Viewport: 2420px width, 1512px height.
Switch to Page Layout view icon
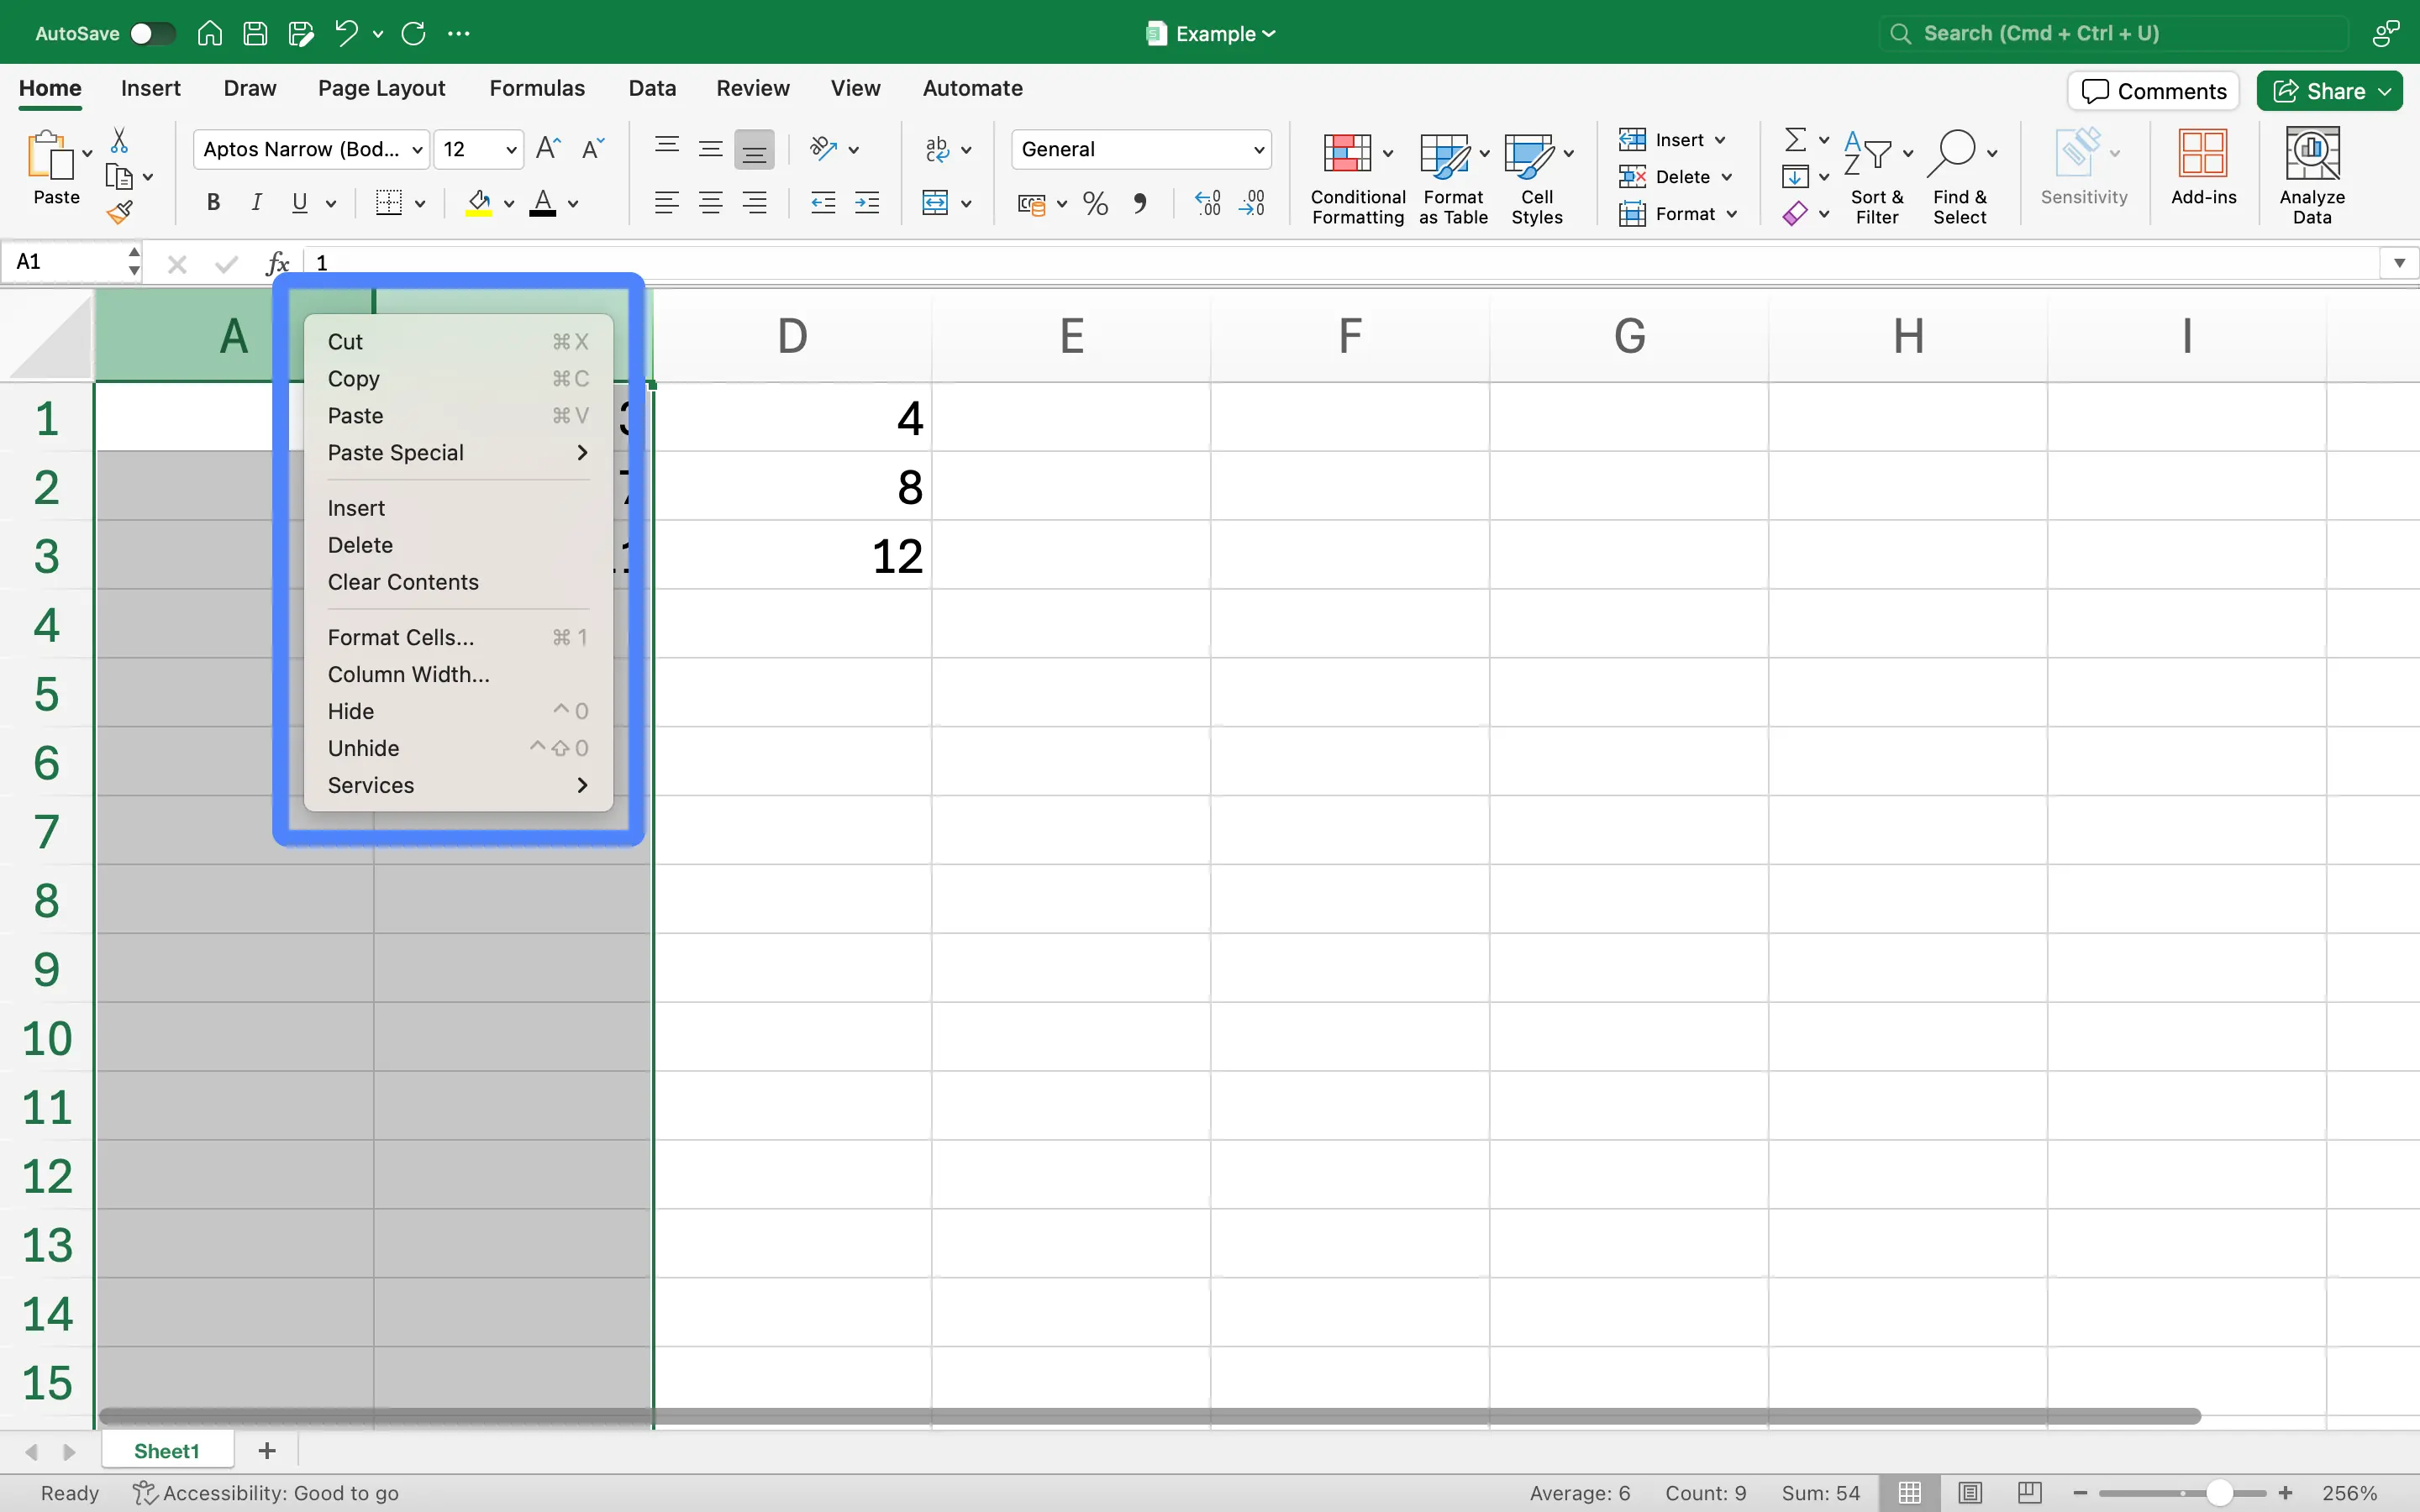(1970, 1492)
